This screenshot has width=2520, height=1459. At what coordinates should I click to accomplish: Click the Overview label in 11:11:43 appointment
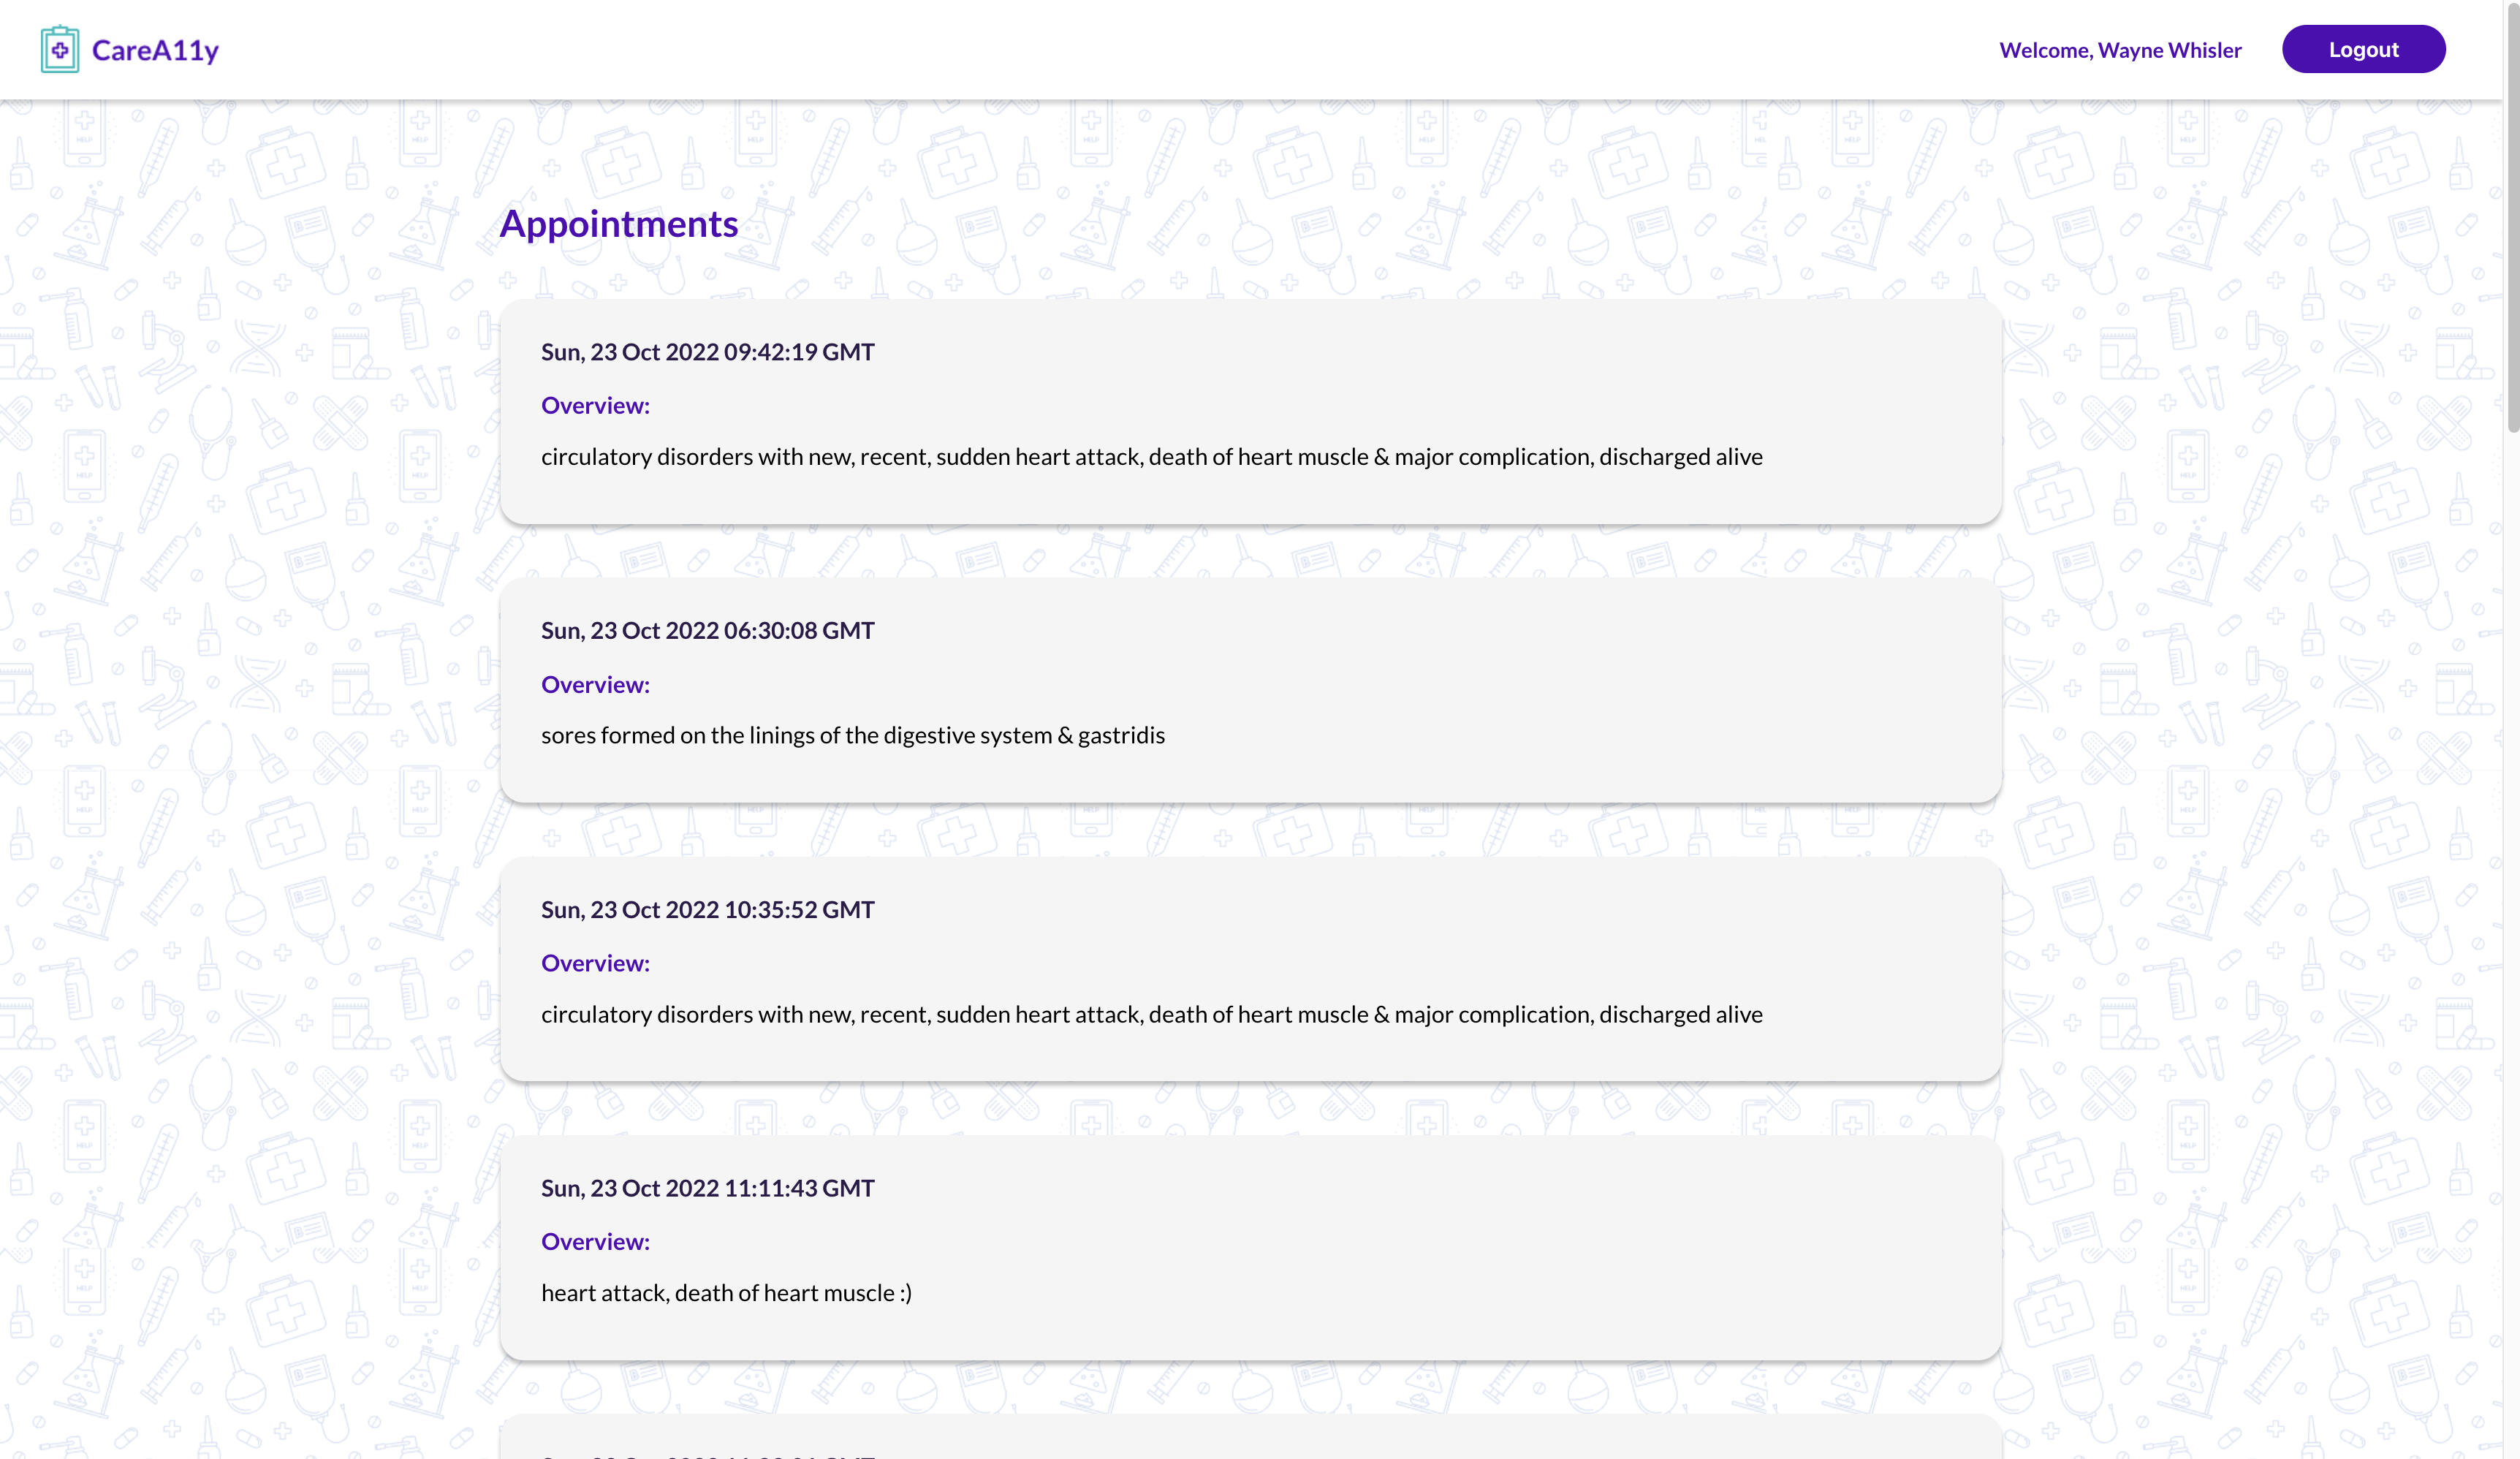click(x=595, y=1242)
